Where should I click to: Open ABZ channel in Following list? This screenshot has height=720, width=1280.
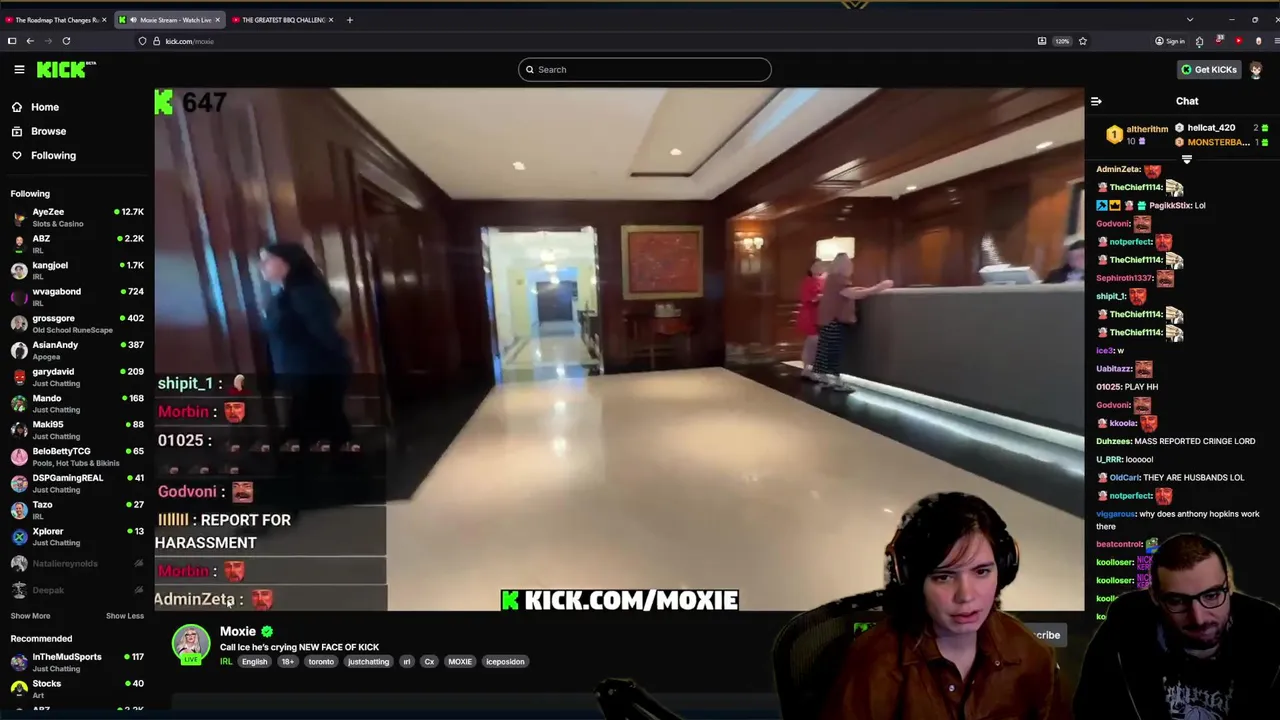coord(77,243)
